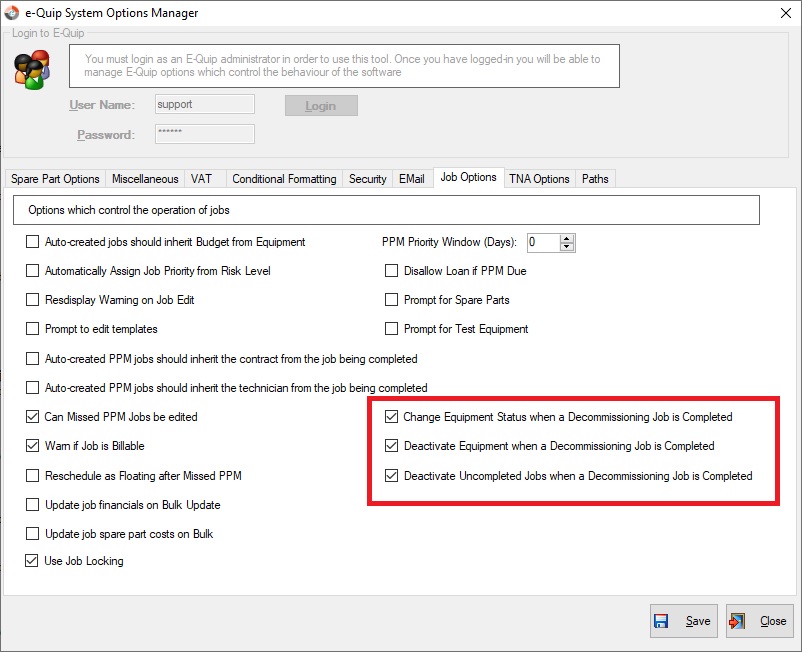This screenshot has width=802, height=652.
Task: Check Prompt for Spare Parts
Action: (391, 300)
